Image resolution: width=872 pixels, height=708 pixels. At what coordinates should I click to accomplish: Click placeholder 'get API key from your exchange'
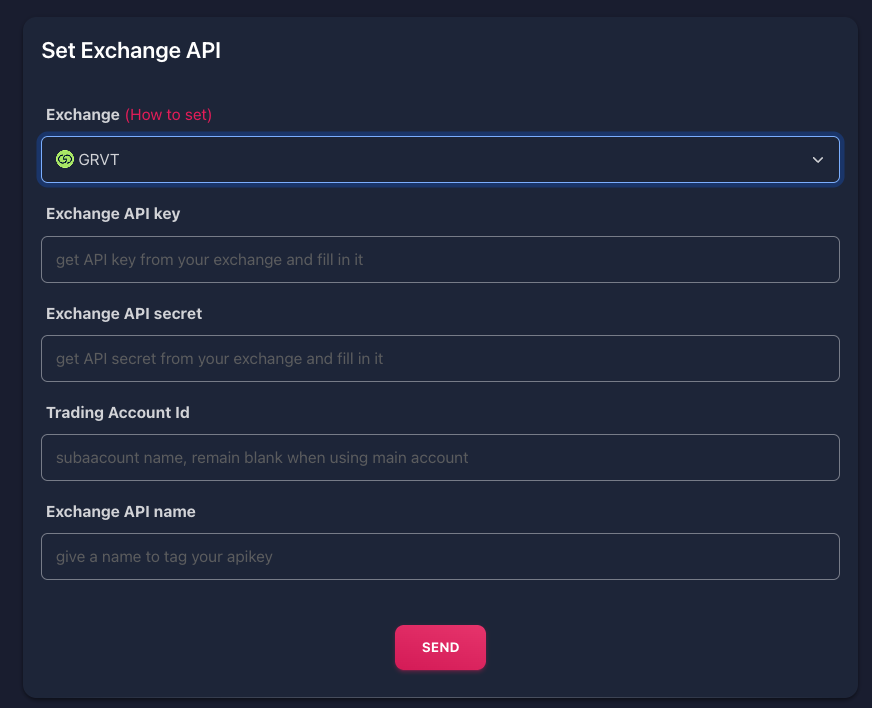tap(209, 260)
